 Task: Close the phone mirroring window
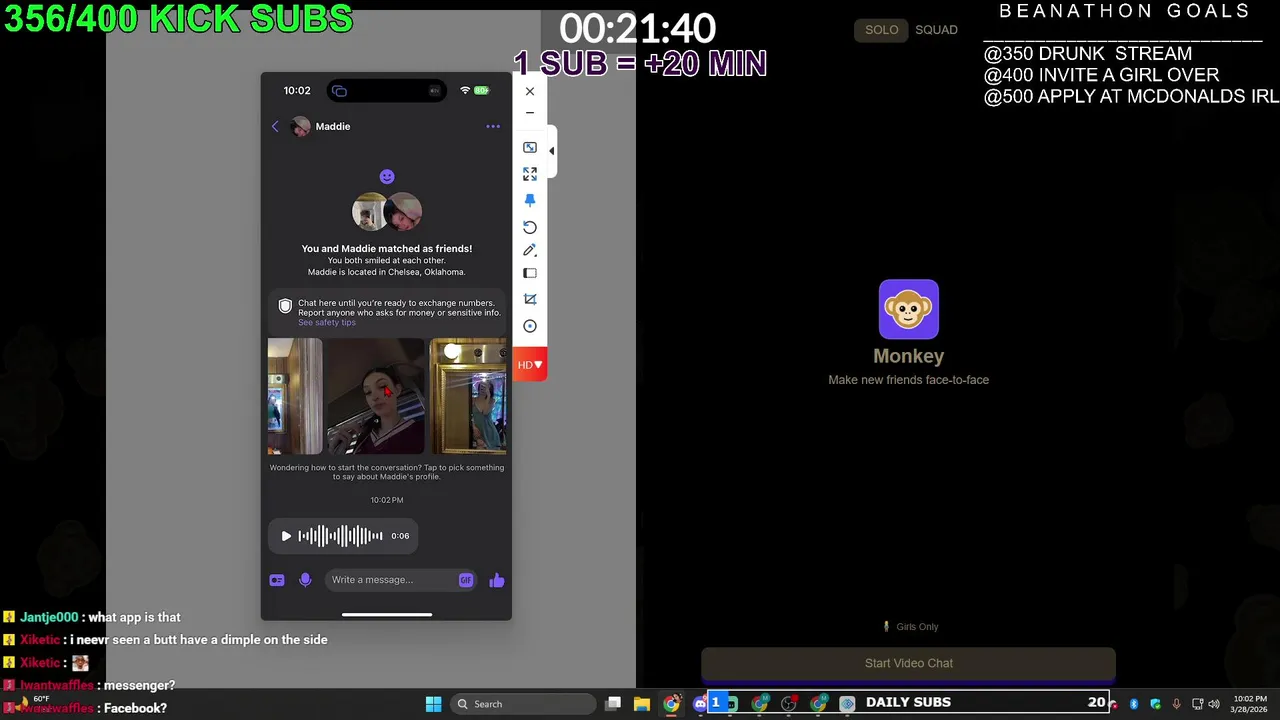530,91
